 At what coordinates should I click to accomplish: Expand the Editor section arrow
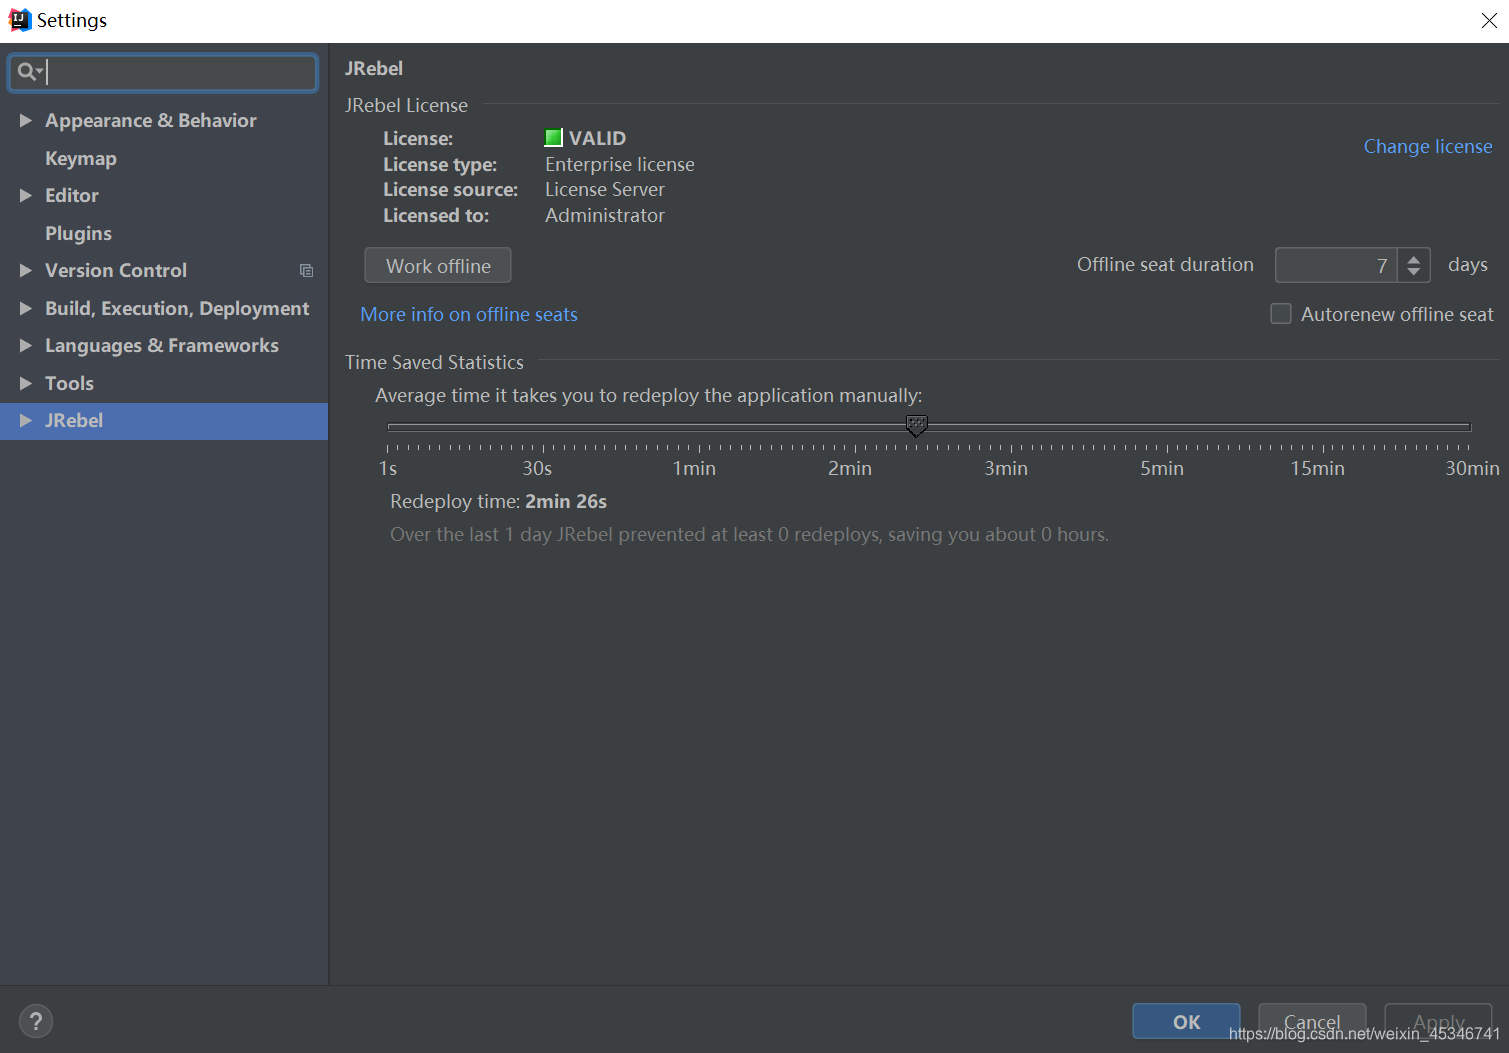tap(26, 195)
